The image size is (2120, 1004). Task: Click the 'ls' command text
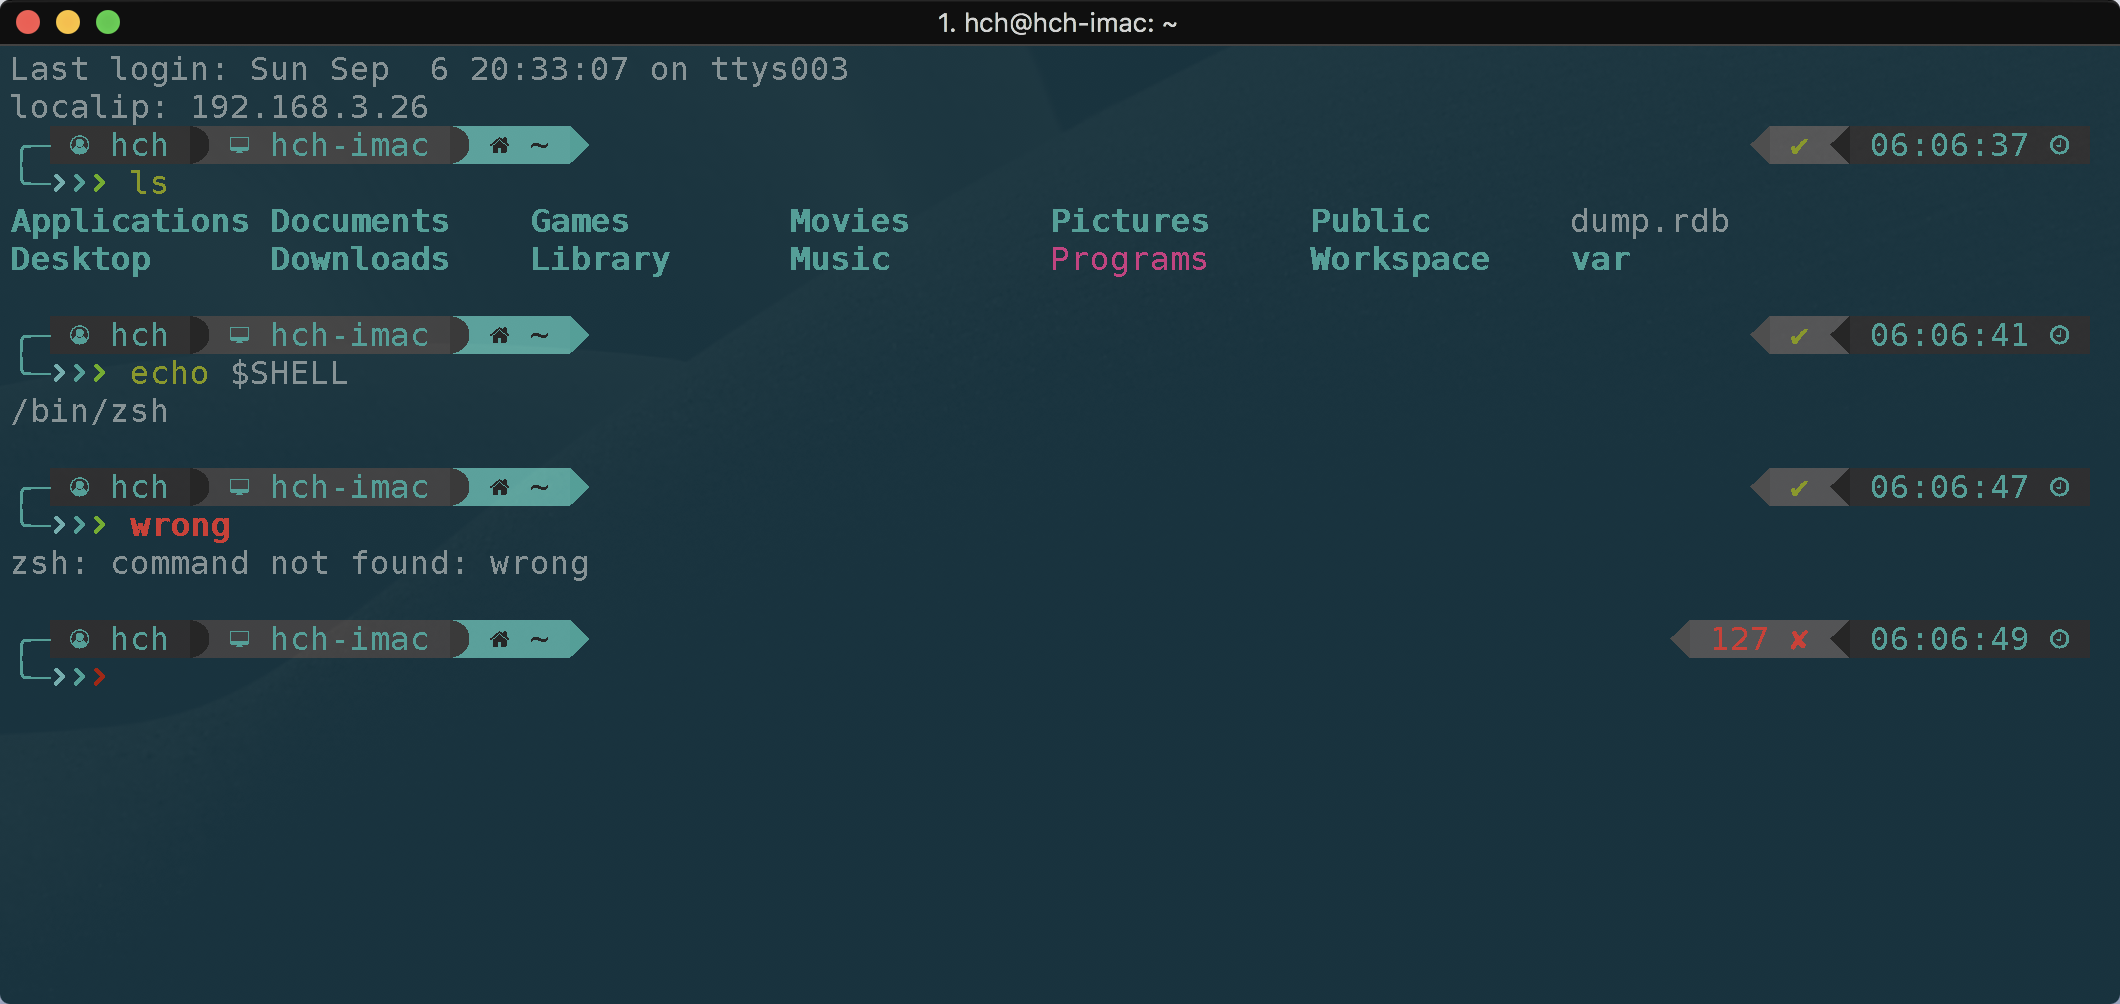[149, 183]
